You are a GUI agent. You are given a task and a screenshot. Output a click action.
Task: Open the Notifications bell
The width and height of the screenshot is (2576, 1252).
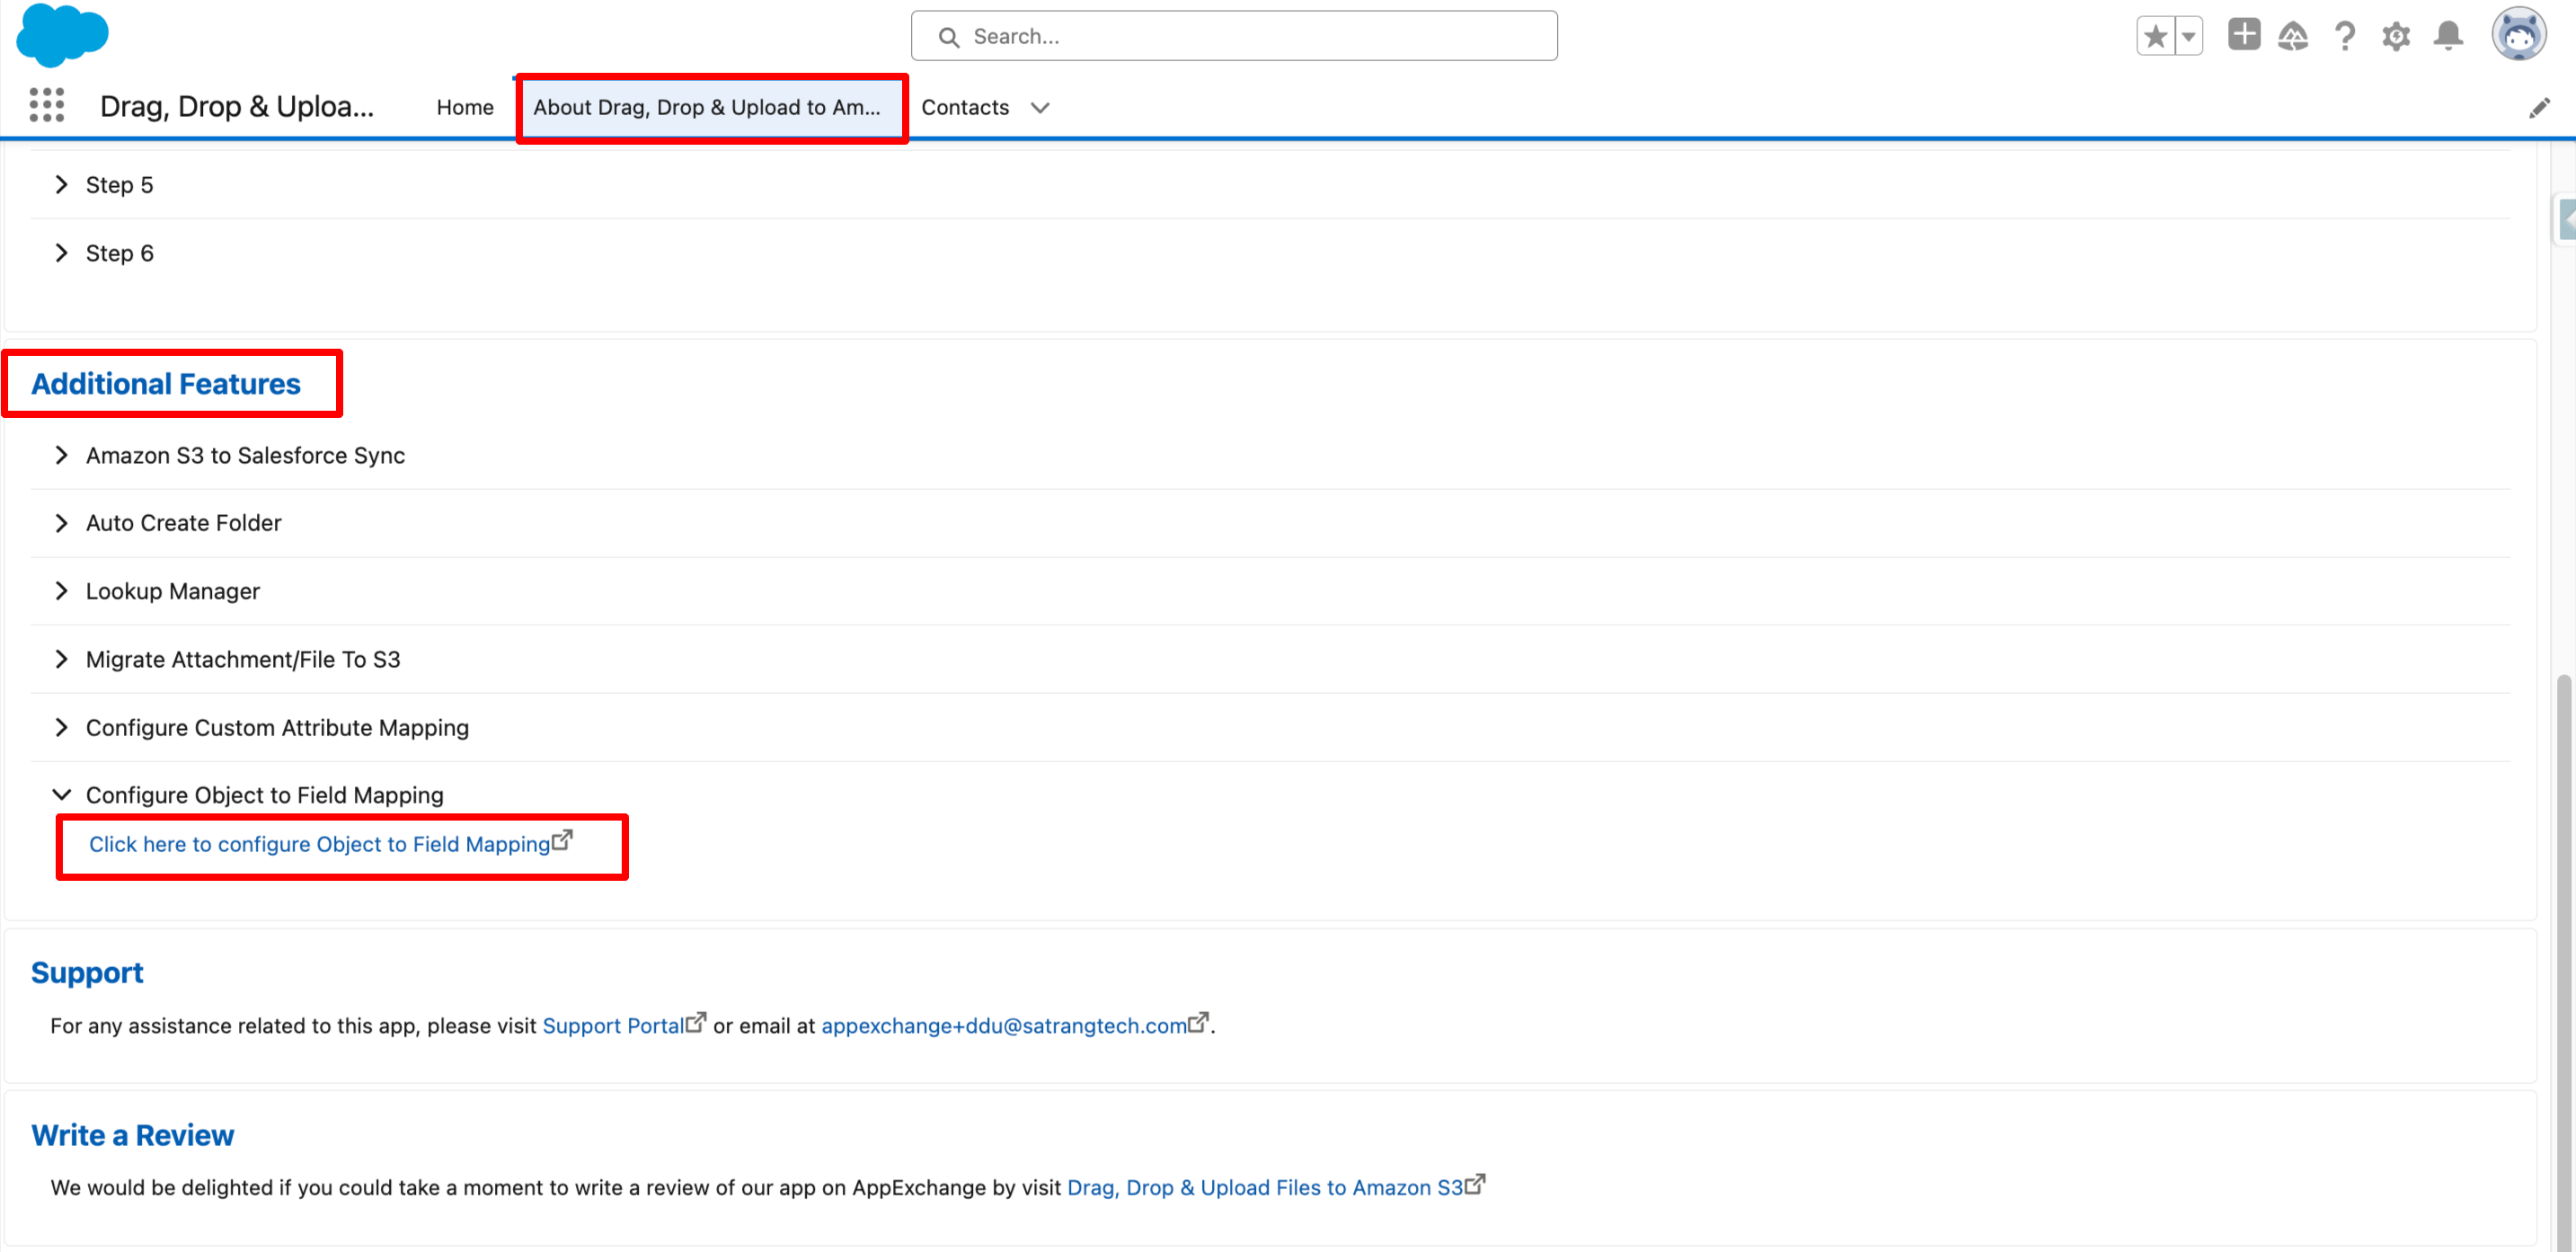pyautogui.click(x=2448, y=37)
